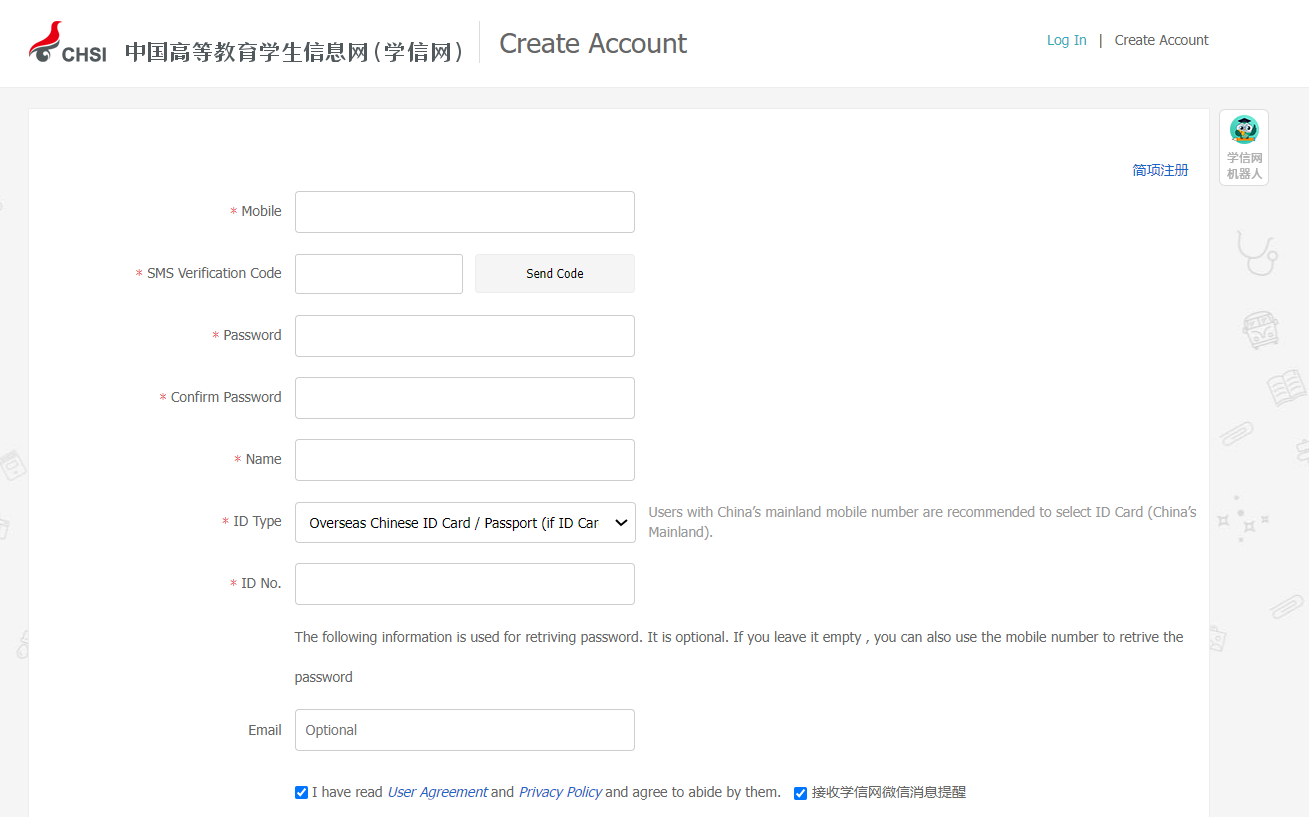
Task: Open the Privacy Policy
Action: tap(560, 791)
